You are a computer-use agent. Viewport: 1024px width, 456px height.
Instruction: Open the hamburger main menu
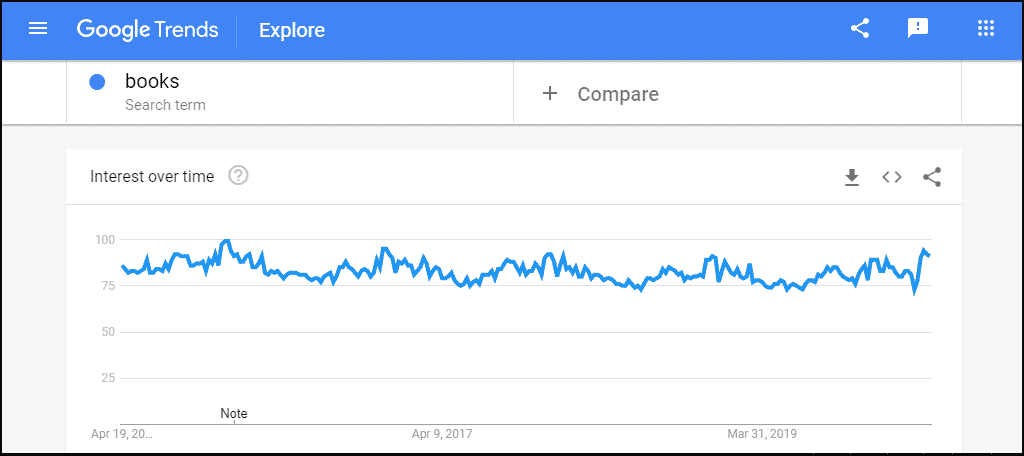pyautogui.click(x=39, y=29)
